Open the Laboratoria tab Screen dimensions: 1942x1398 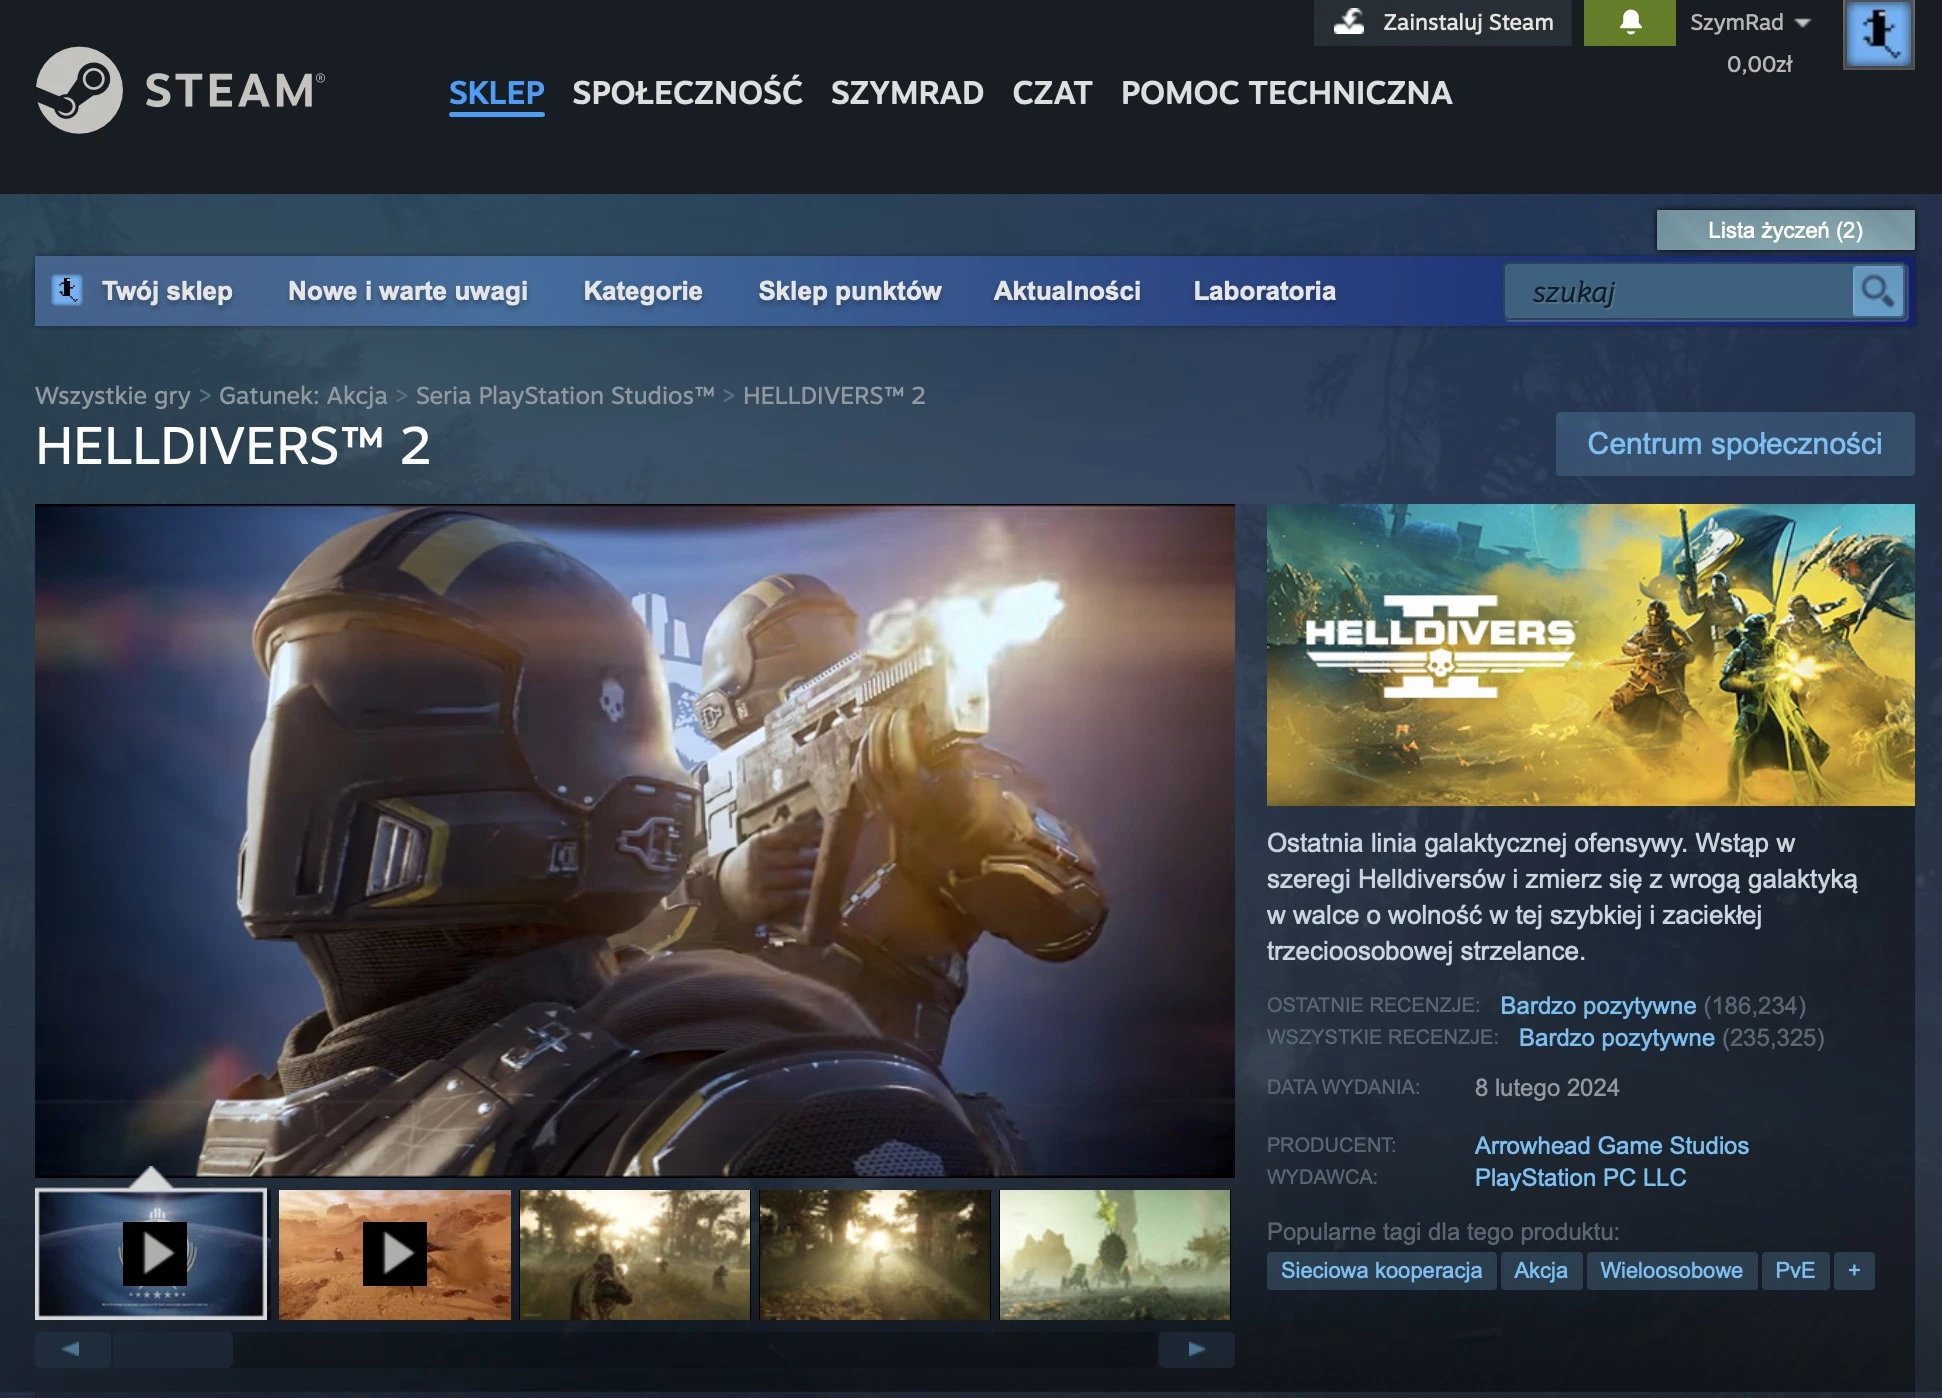point(1264,291)
